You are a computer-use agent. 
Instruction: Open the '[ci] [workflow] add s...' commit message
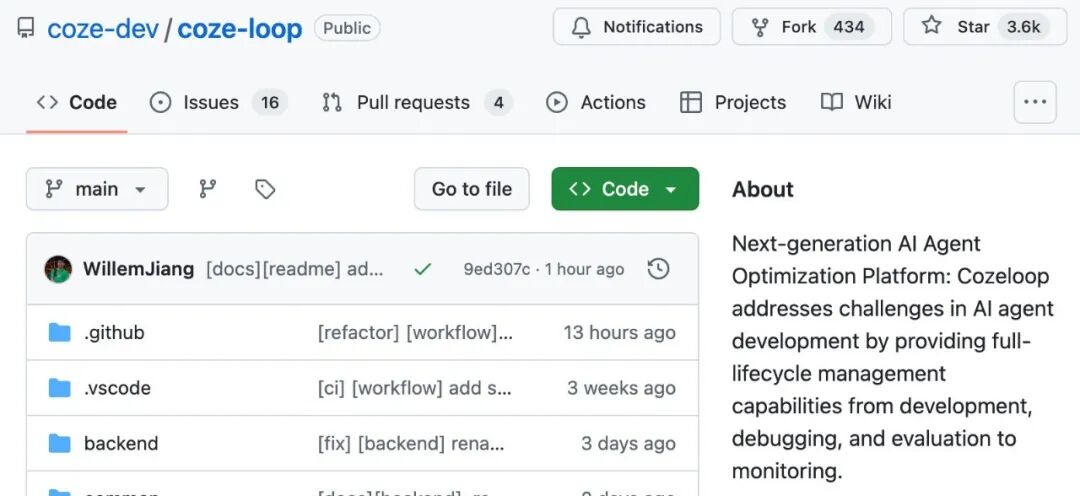[x=415, y=388]
